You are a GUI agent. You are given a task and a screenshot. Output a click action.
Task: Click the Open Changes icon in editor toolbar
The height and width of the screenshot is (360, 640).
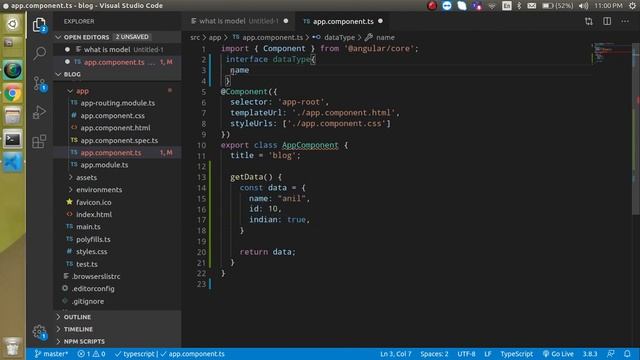click(x=589, y=21)
